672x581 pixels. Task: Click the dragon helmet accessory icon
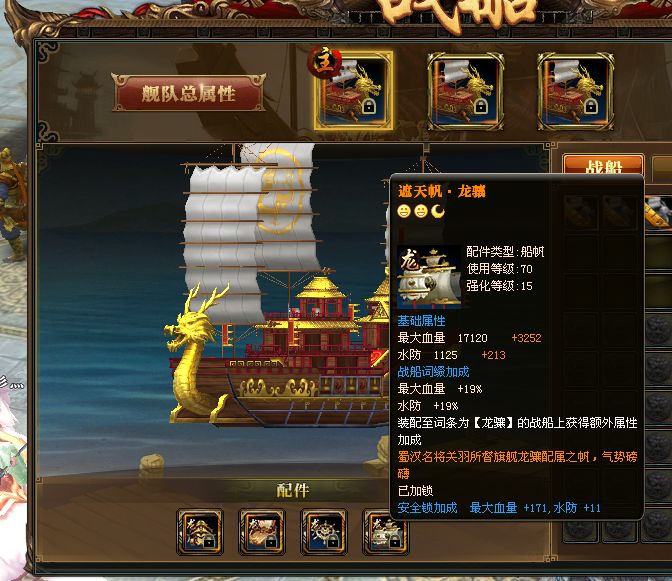pos(200,532)
